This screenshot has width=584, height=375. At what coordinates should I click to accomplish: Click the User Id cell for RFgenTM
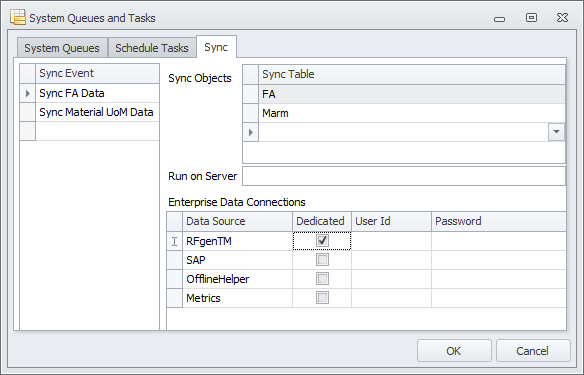click(x=391, y=241)
